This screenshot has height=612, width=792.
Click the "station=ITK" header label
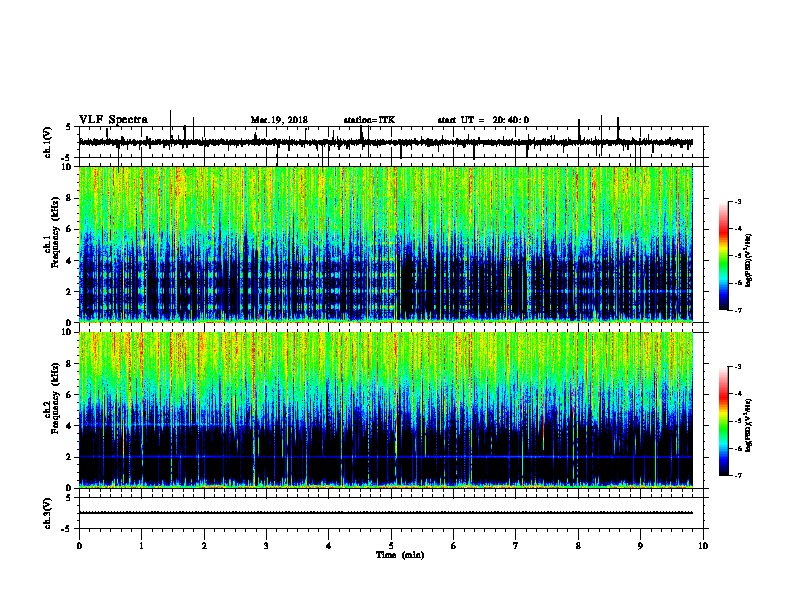click(x=369, y=120)
